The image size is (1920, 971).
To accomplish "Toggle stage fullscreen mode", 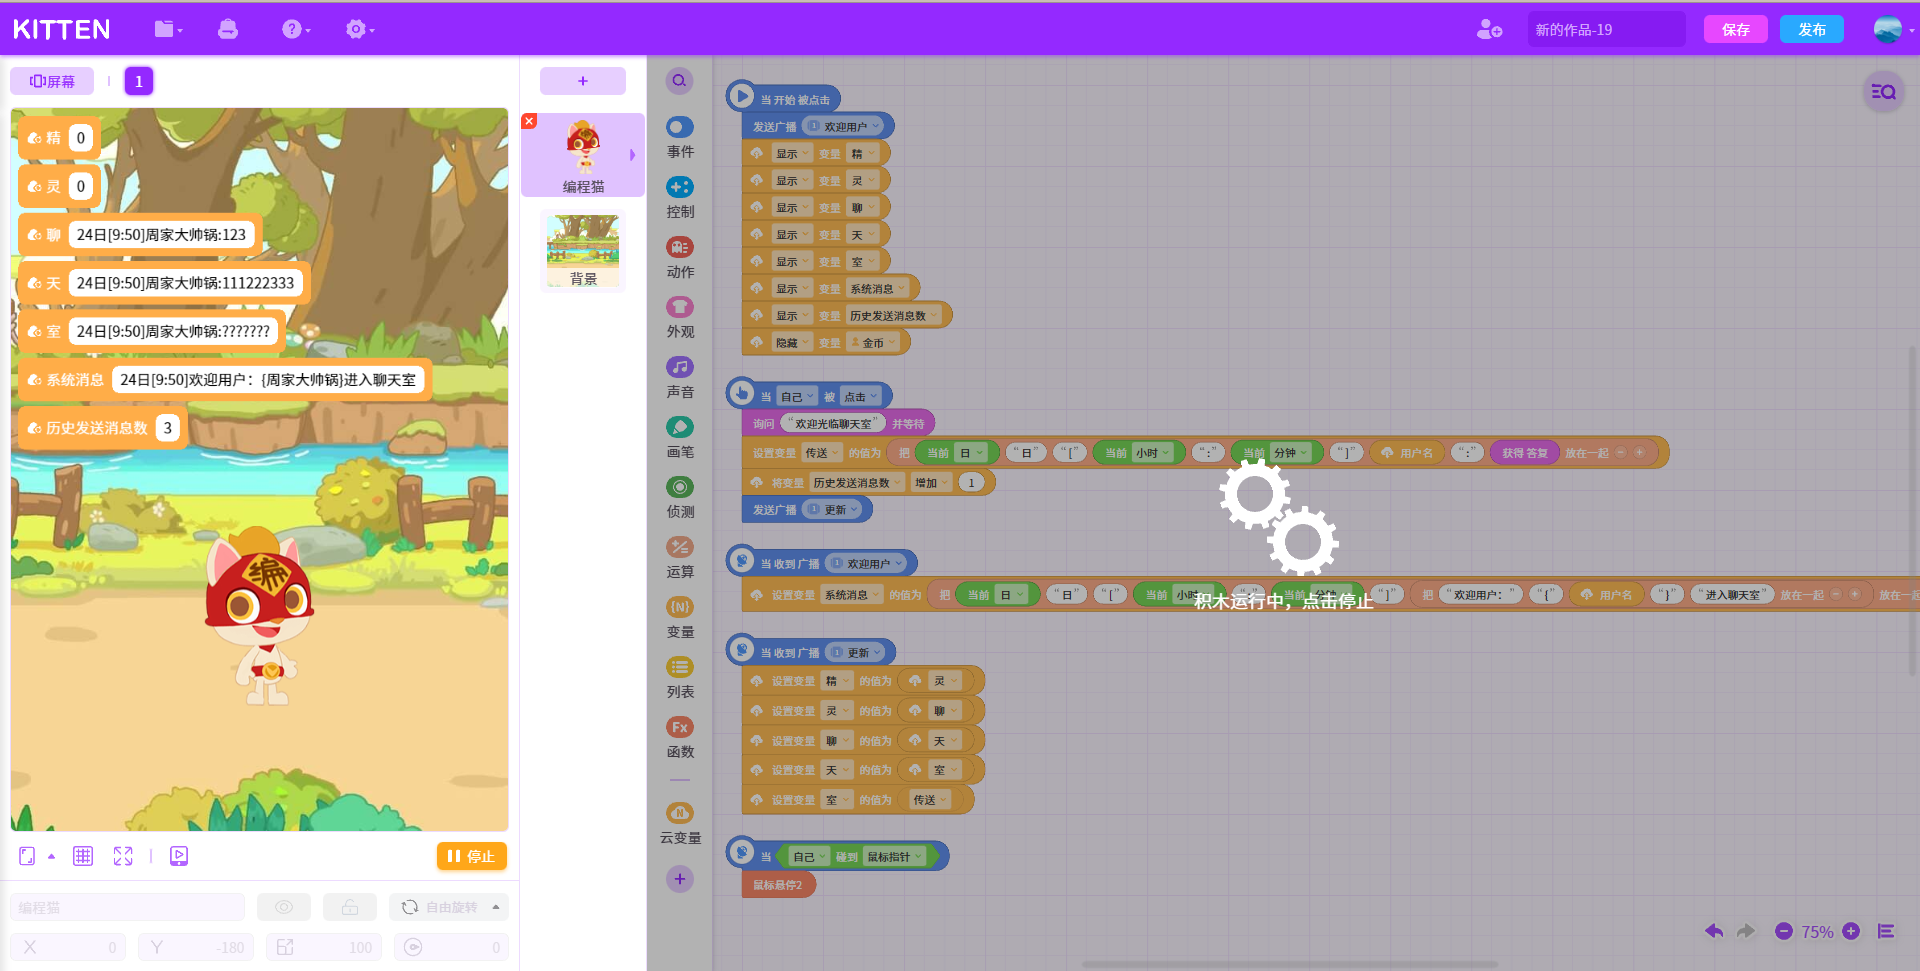I will [x=123, y=856].
